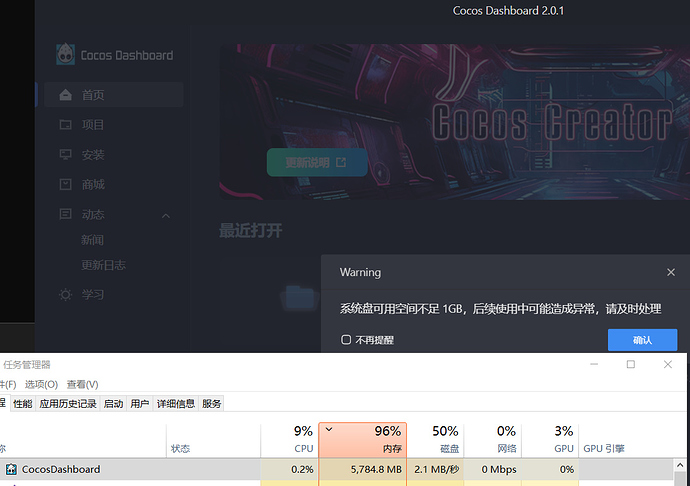Open the 选项(O) menu in Task Manager
This screenshot has height=486, width=690.
(41, 384)
